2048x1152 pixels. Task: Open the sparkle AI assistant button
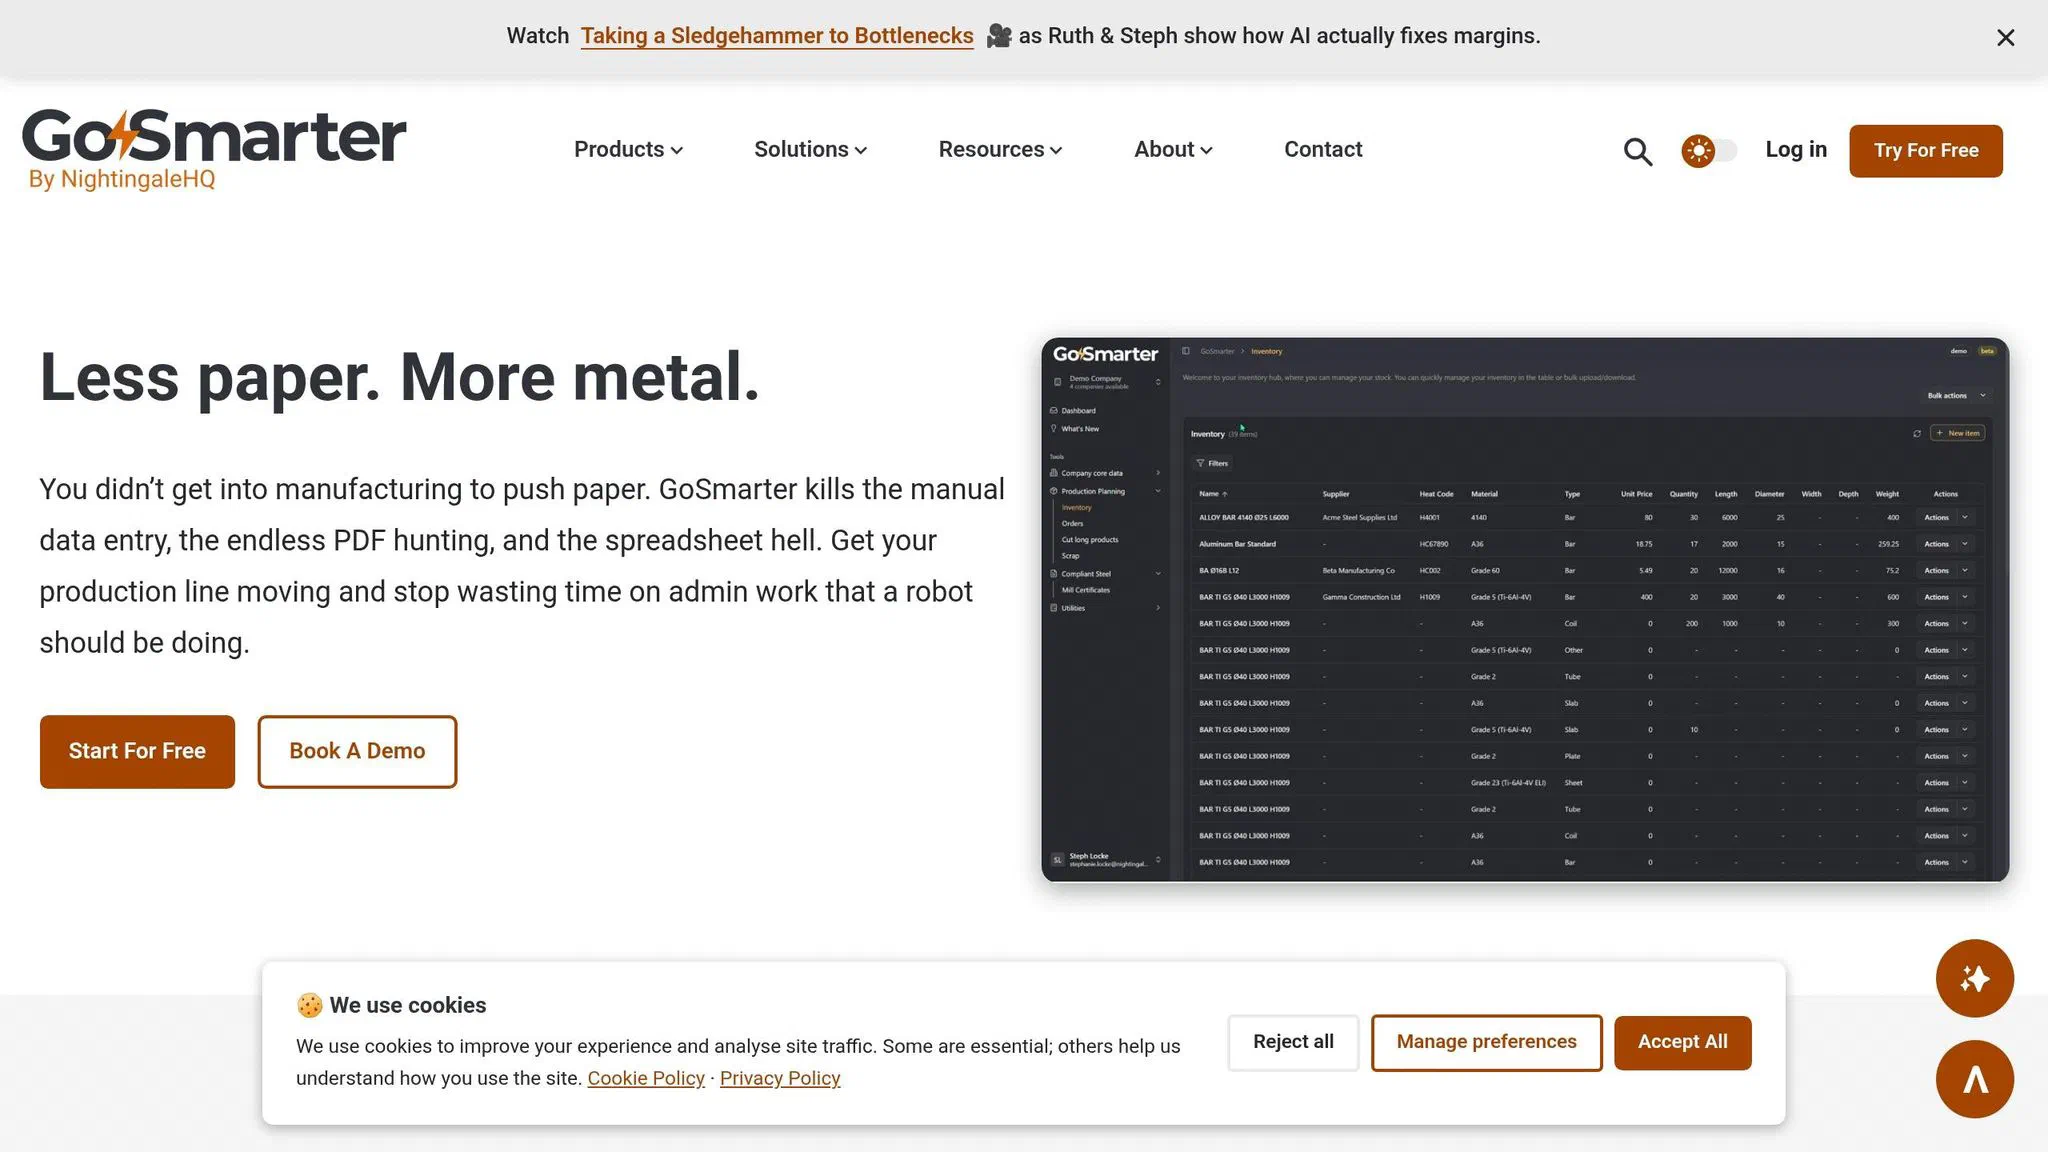[x=1974, y=978]
